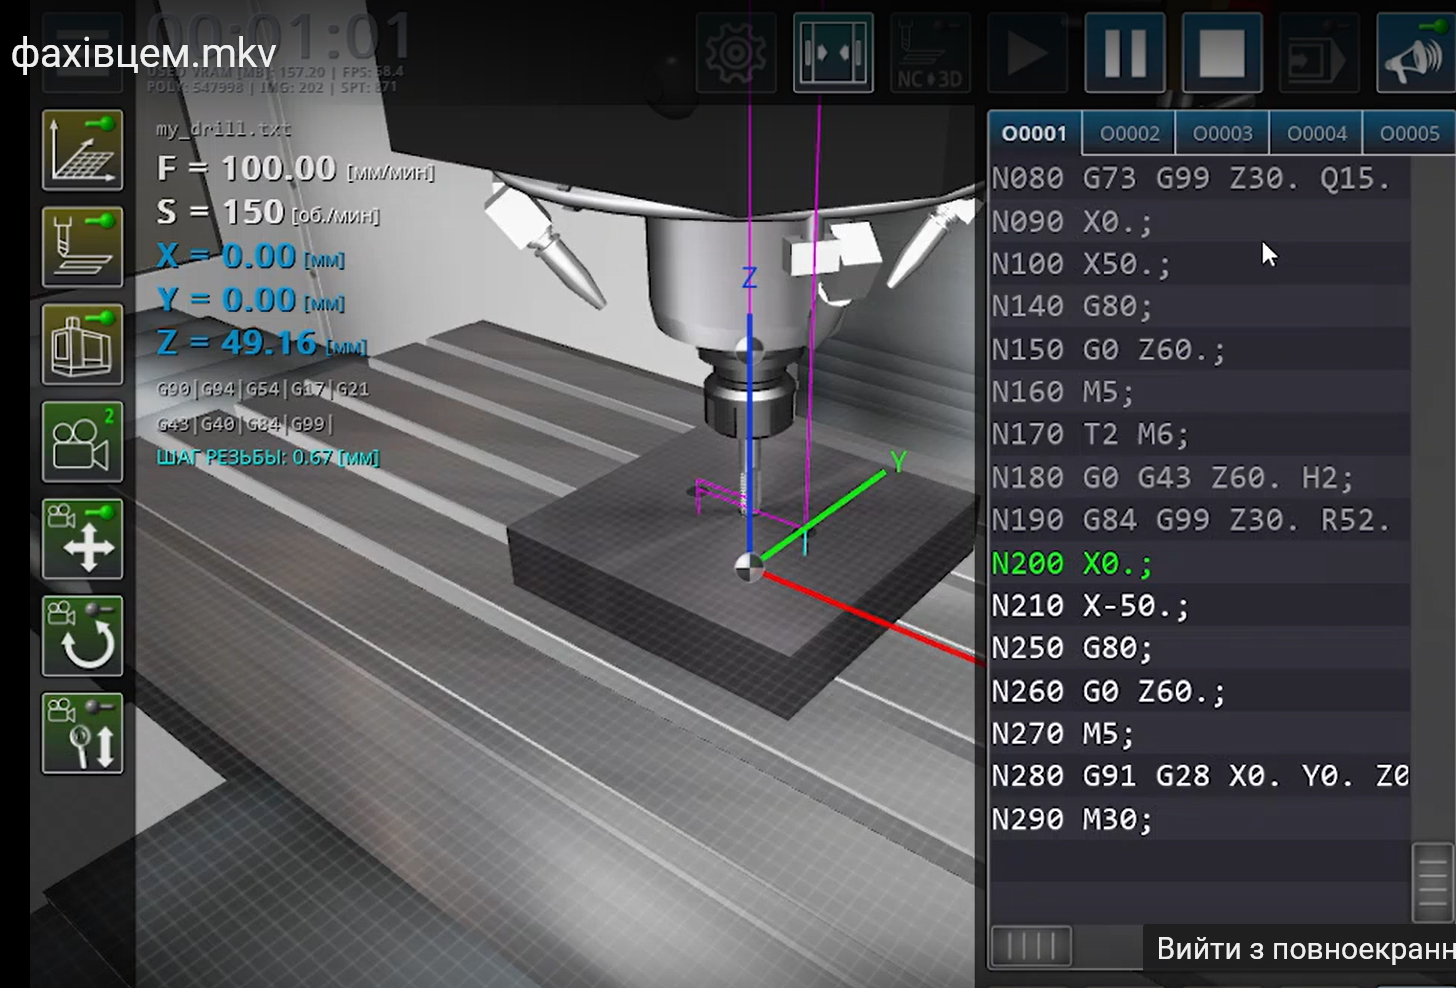This screenshot has width=1456, height=988.
Task: Pause the running simulation
Action: click(1124, 53)
